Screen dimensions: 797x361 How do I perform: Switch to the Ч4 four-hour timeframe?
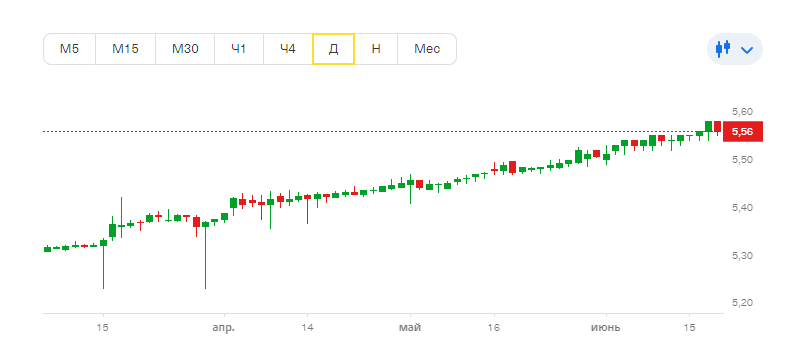tap(288, 49)
